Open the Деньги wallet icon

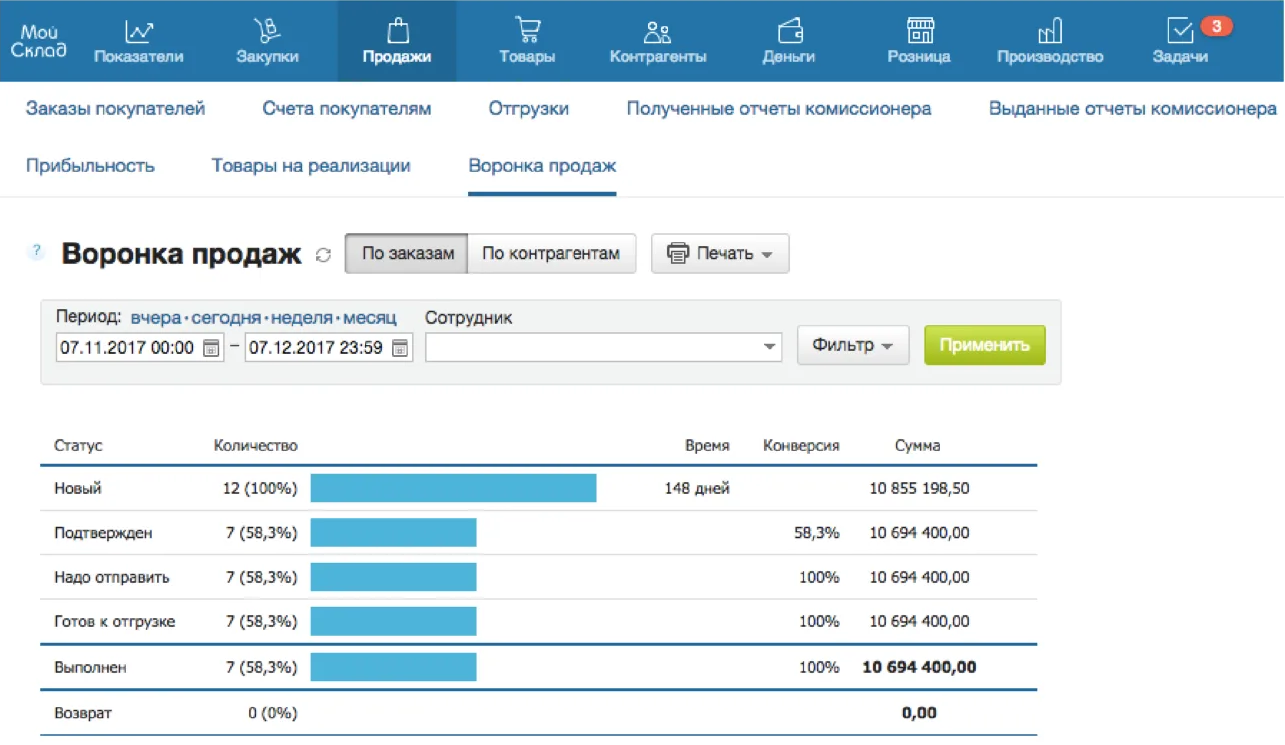[x=789, y=31]
